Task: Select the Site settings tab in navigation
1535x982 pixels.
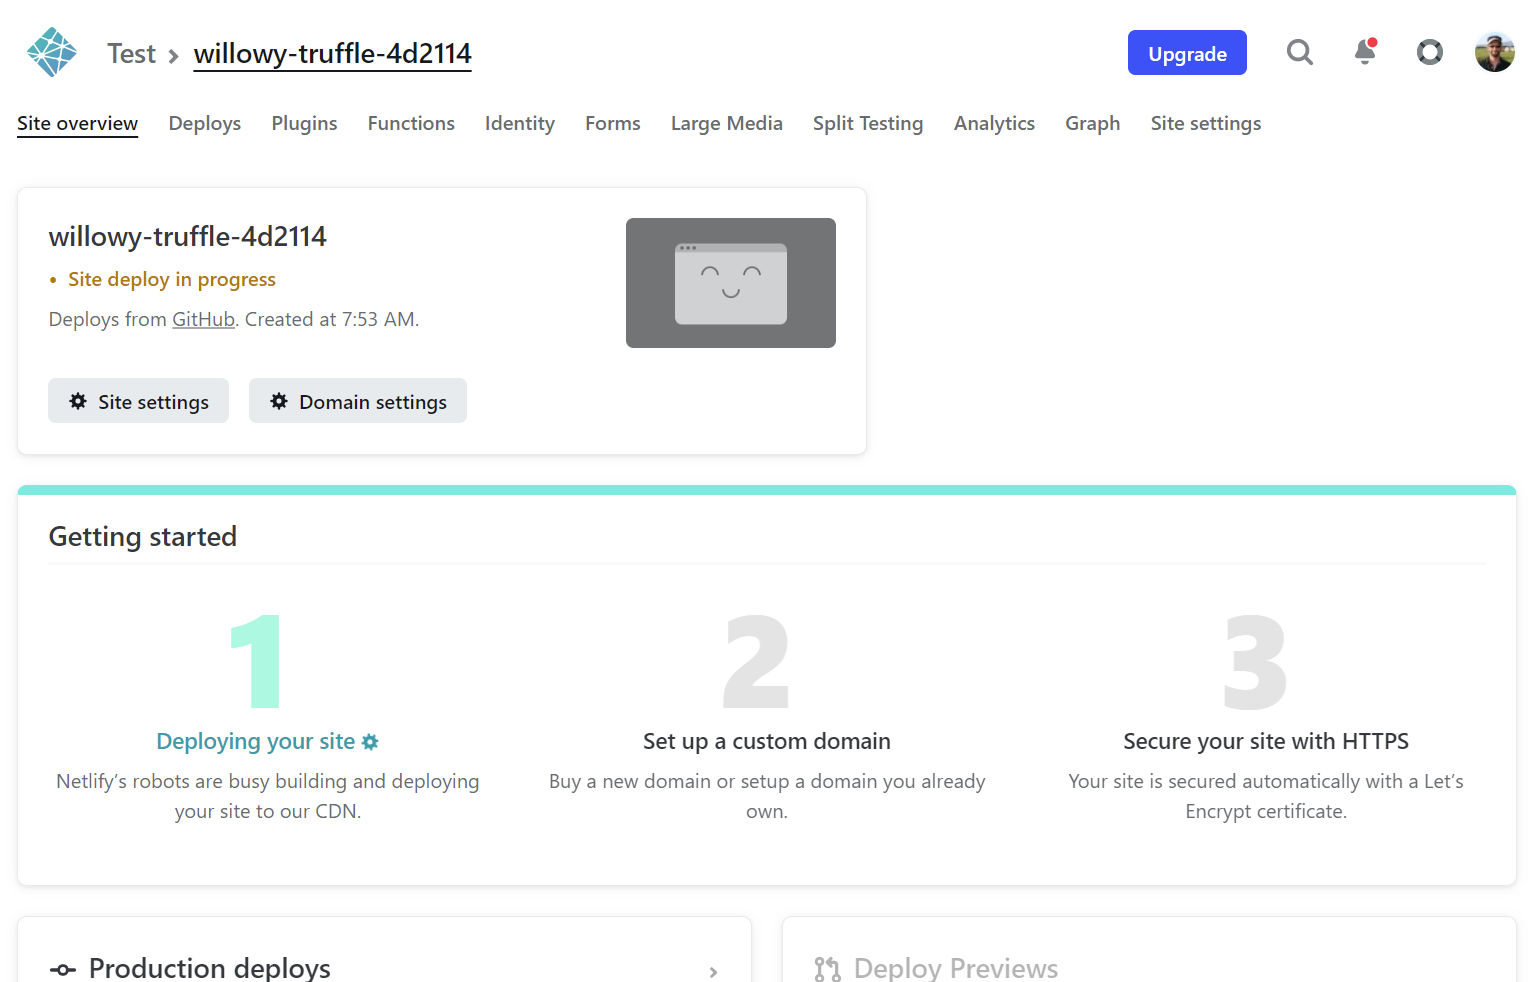Action: coord(1206,123)
